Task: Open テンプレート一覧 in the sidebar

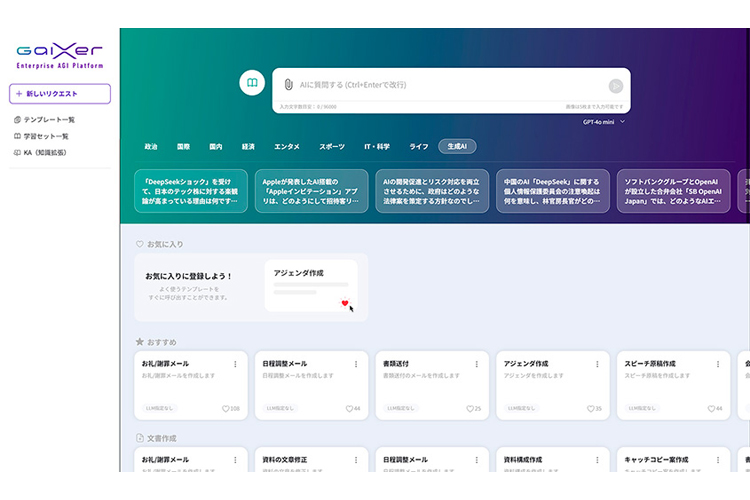Action: point(48,120)
